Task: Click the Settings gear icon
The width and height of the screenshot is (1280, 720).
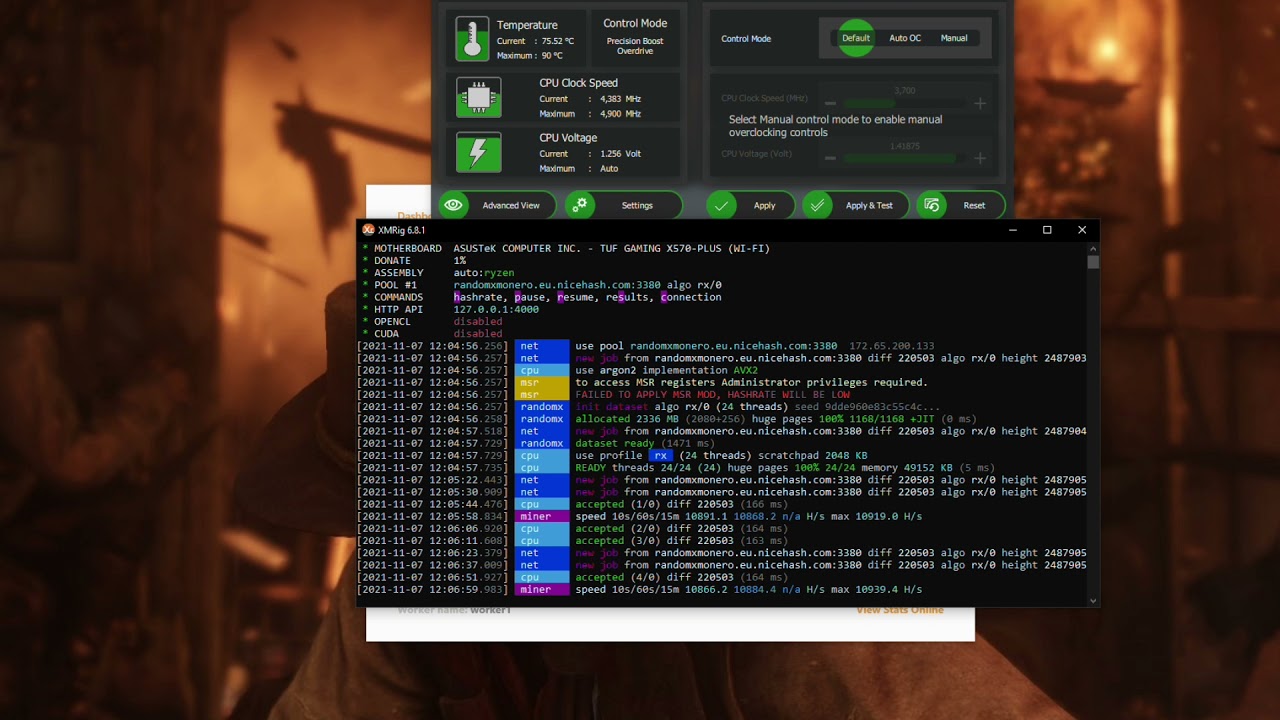Action: coord(580,205)
